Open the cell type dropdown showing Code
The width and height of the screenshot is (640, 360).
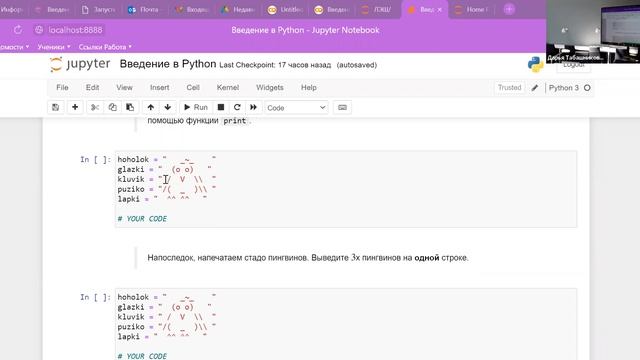click(x=296, y=108)
